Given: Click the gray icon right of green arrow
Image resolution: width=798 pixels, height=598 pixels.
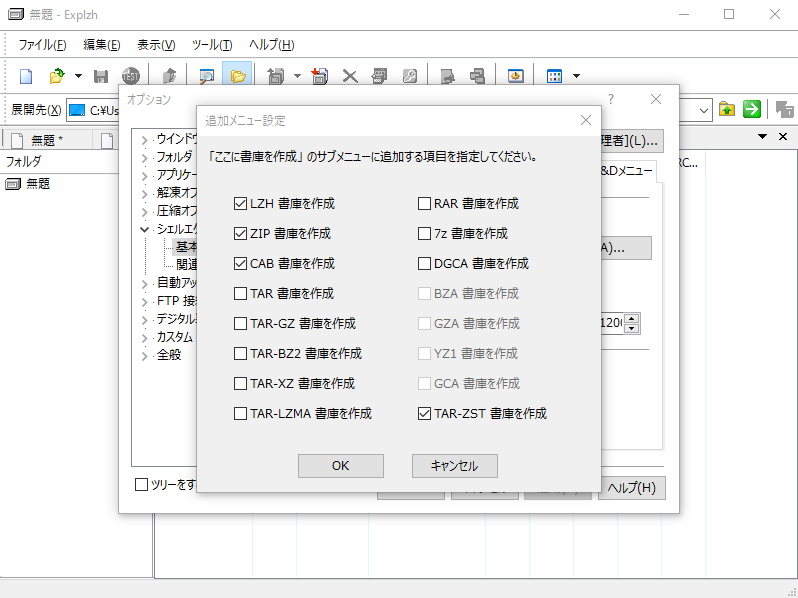Looking at the screenshot, I should (784, 109).
